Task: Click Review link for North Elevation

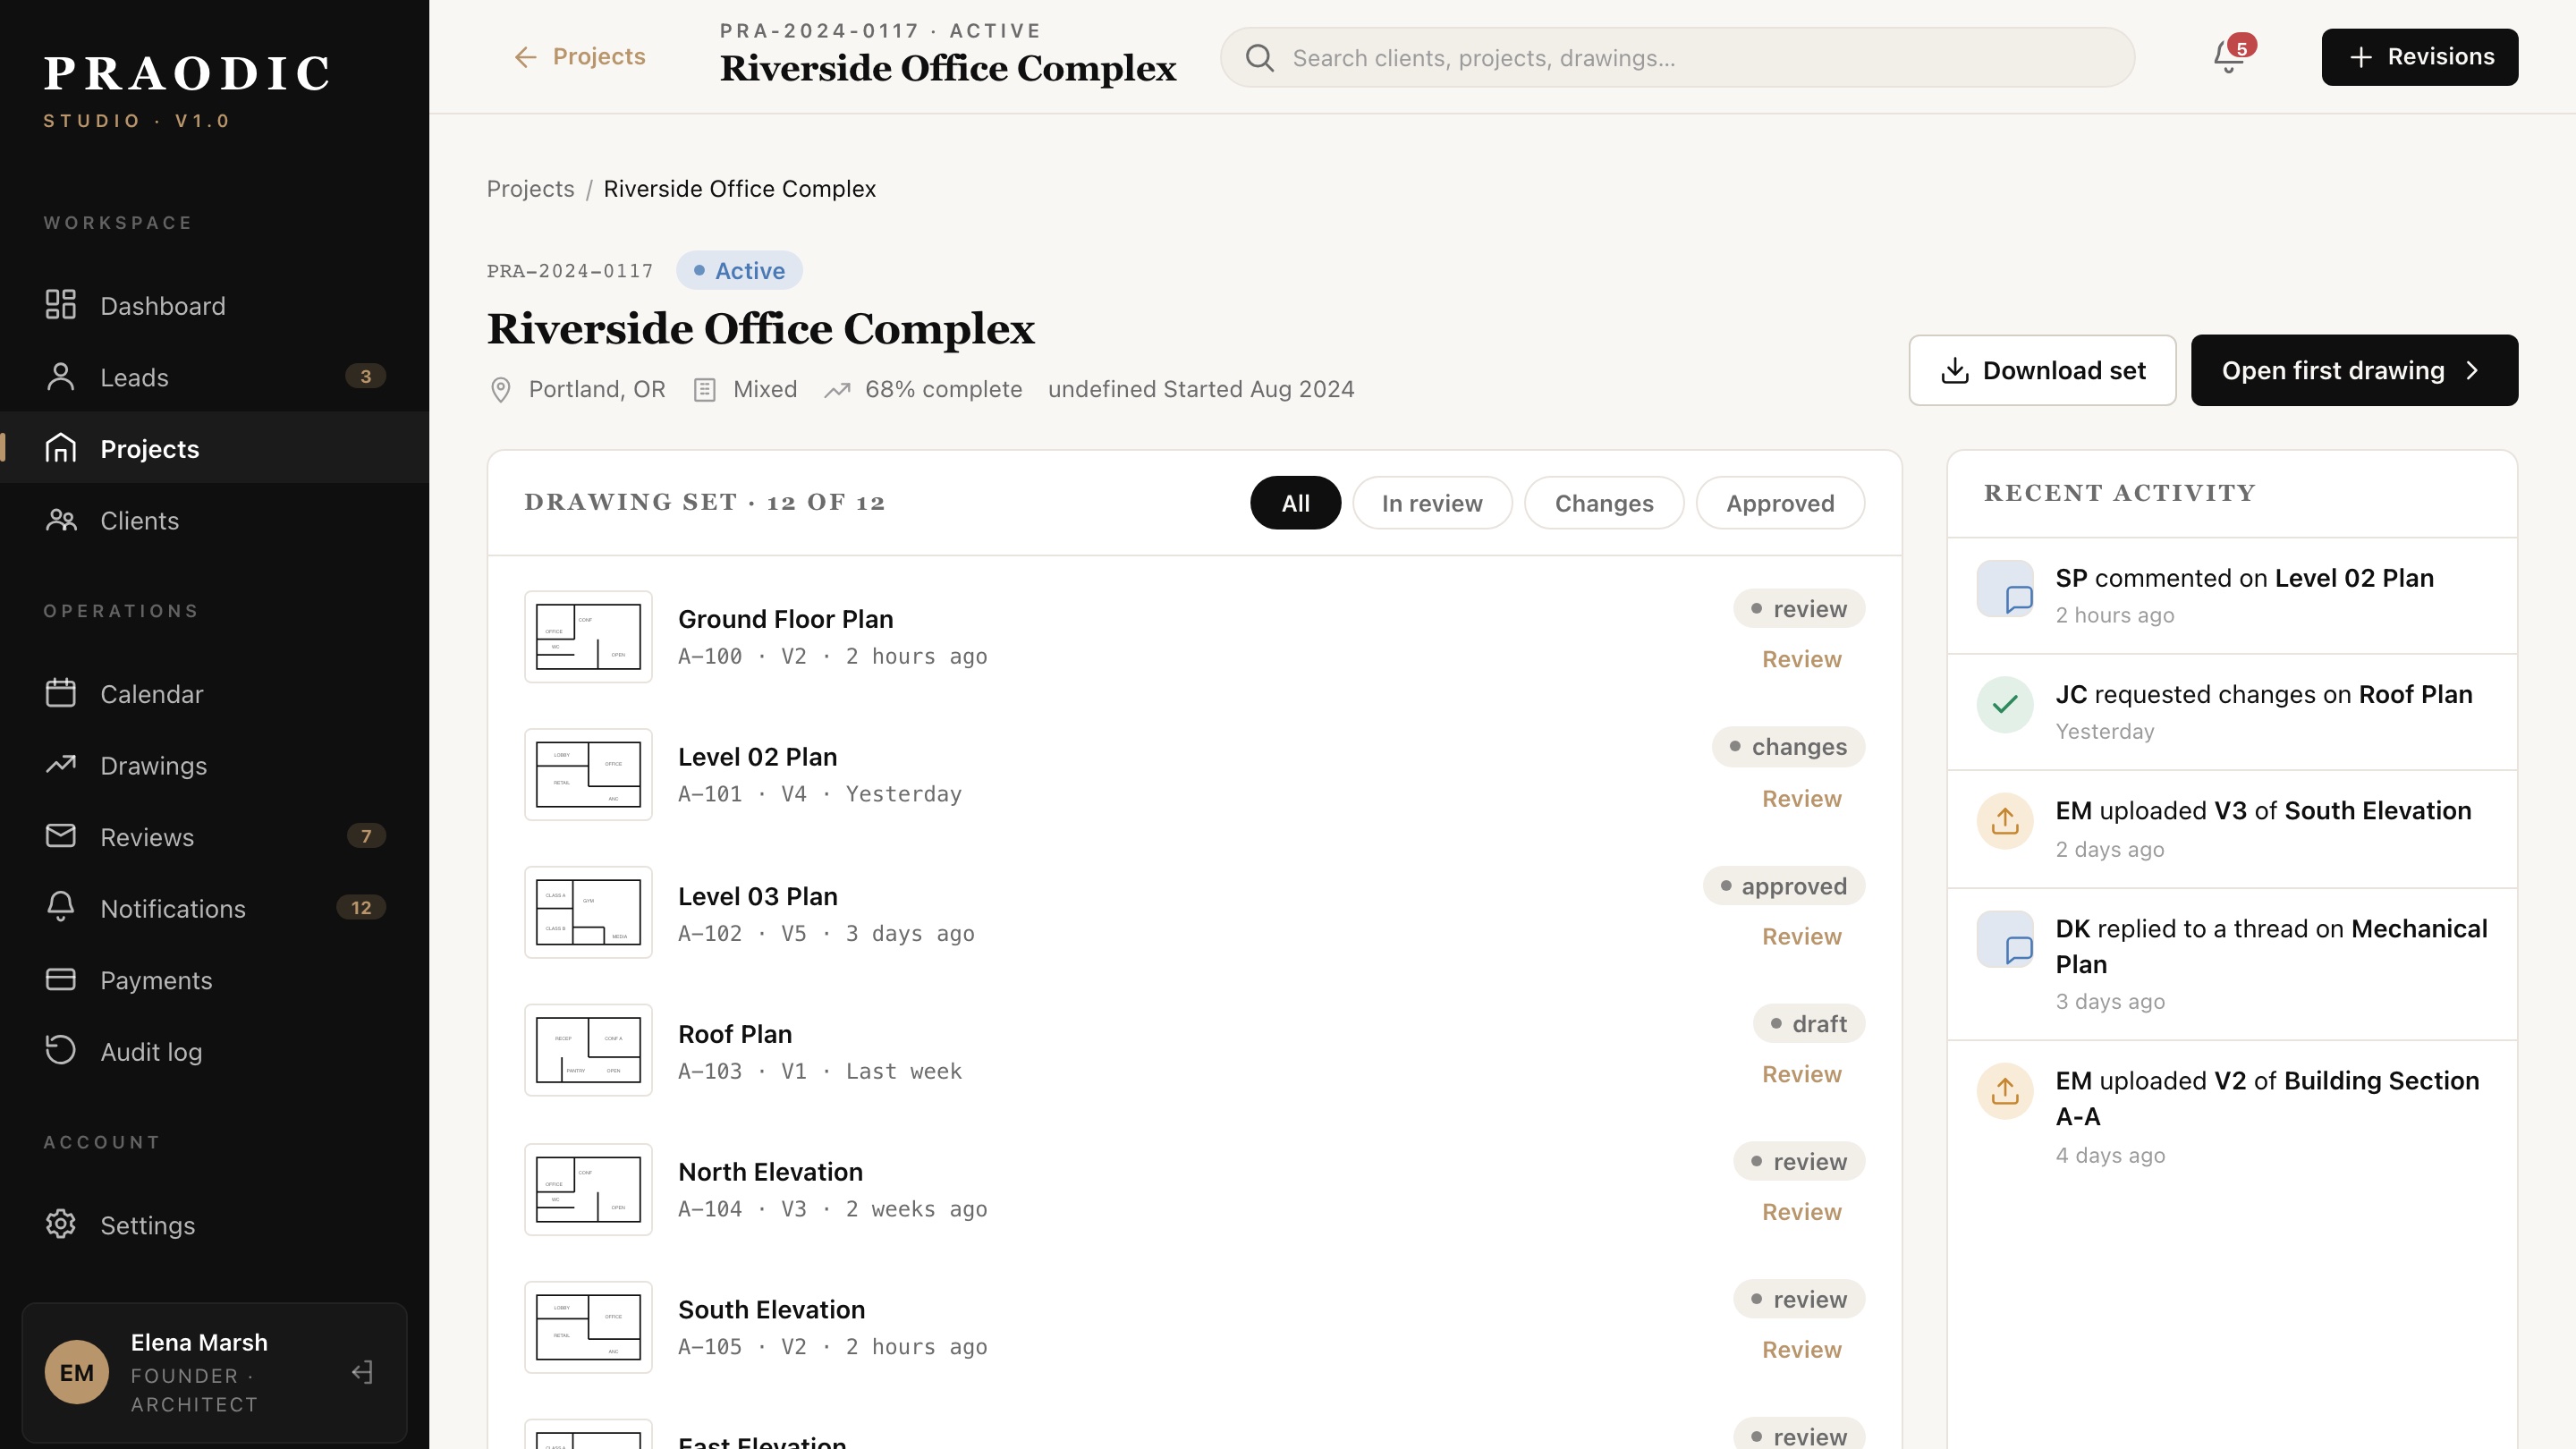Action: (1801, 1212)
